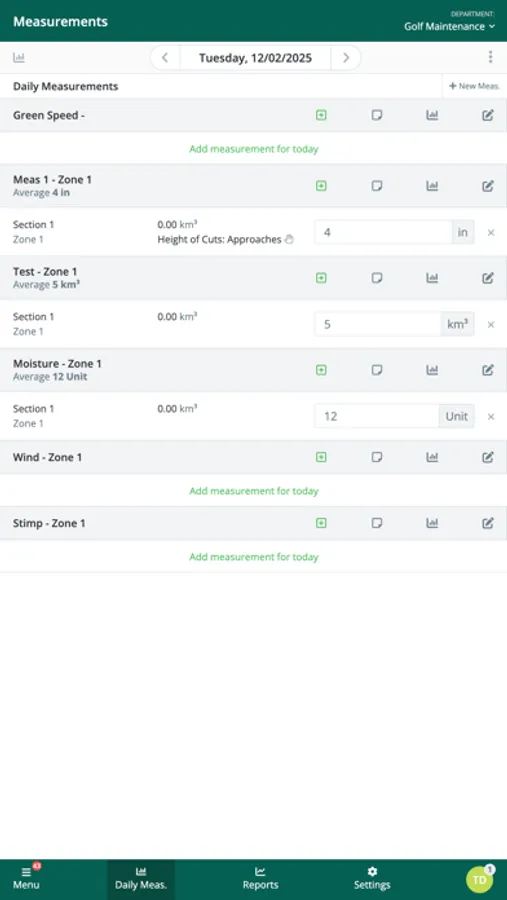View the chart for Moisture - Zone 1

[432, 370]
